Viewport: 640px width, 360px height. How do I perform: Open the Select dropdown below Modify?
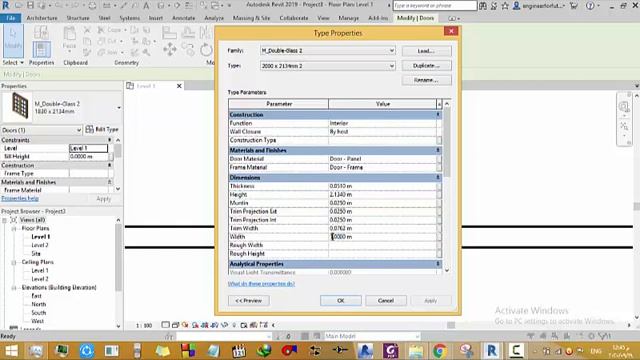[x=13, y=62]
